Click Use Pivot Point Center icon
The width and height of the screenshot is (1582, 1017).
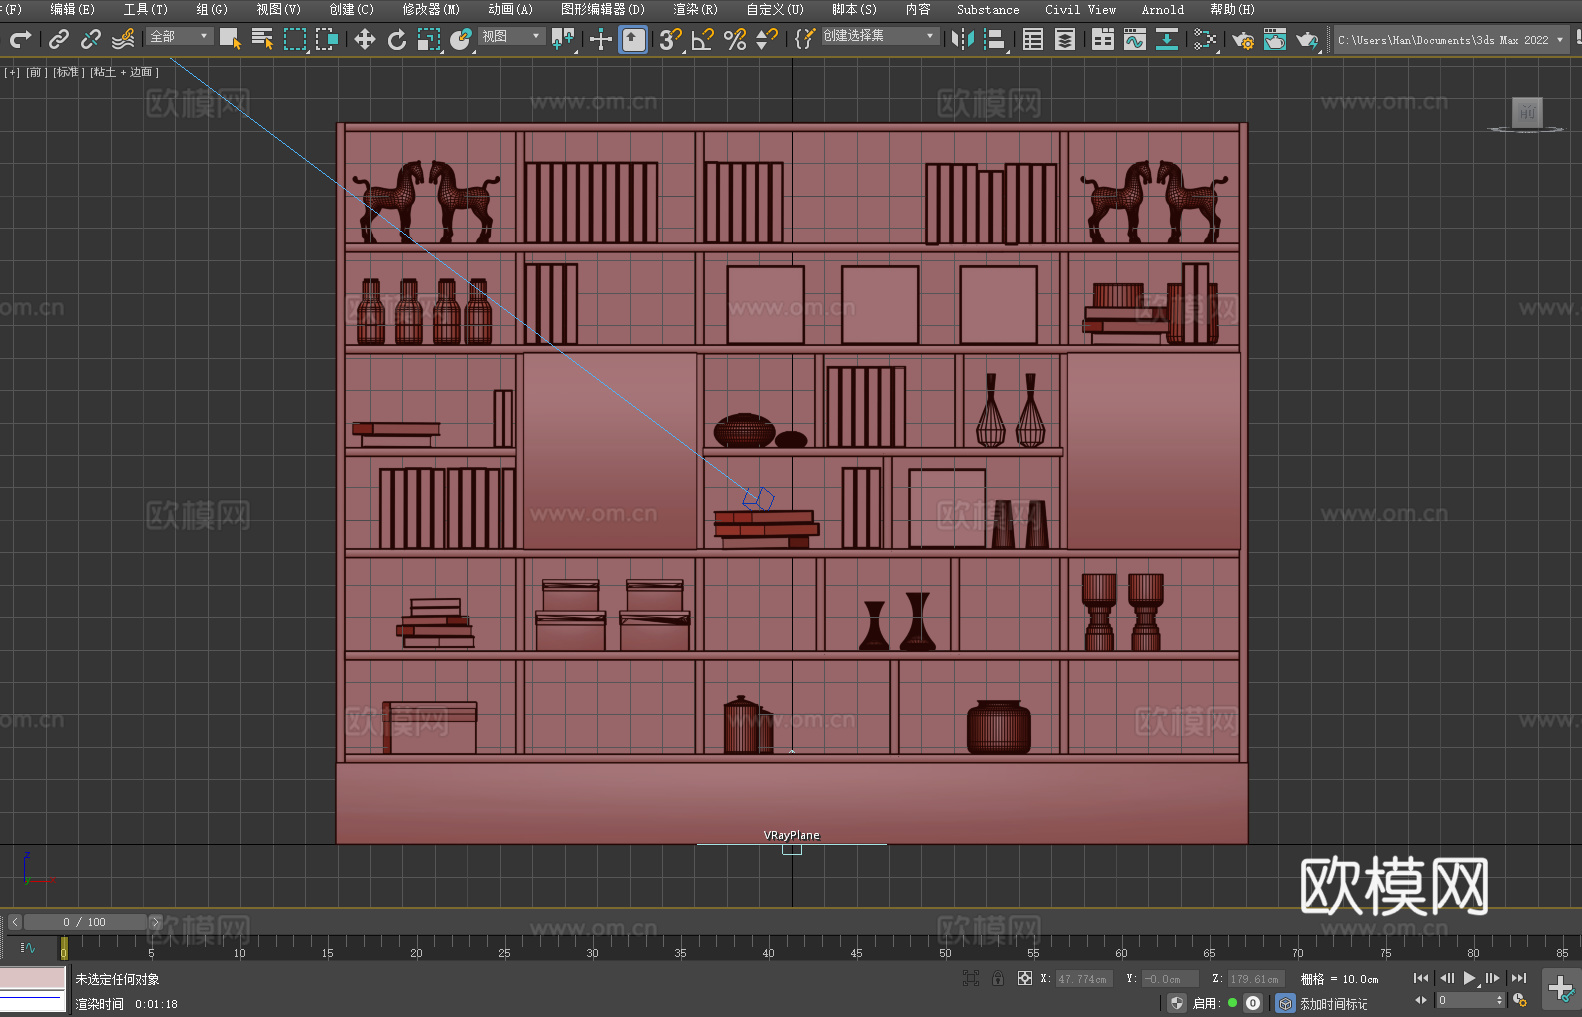pyautogui.click(x=563, y=39)
